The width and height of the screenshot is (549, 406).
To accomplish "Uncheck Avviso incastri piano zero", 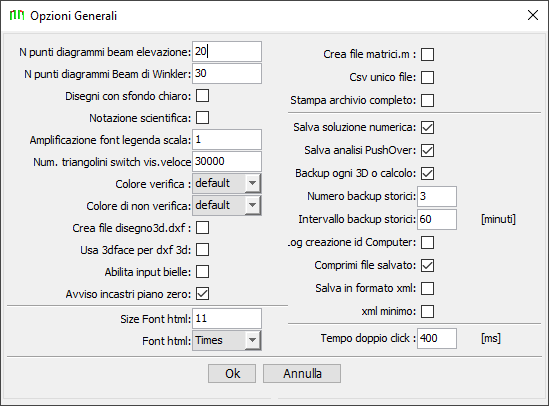I will [202, 294].
